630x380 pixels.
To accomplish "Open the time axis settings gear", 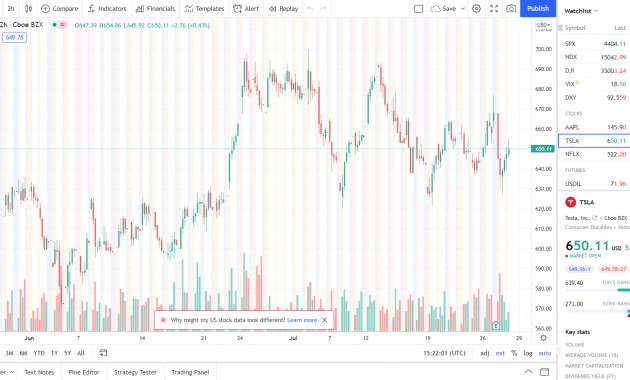I will [543, 338].
